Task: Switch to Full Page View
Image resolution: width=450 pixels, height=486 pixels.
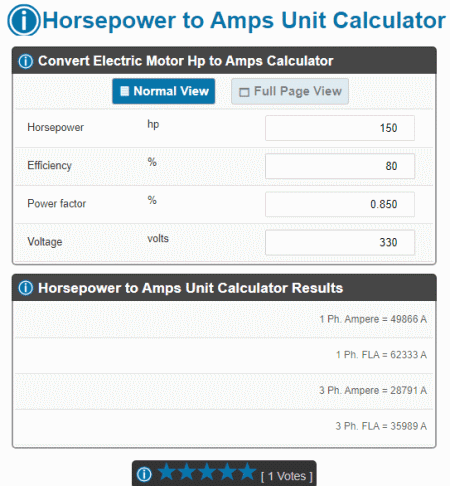Action: 290,91
